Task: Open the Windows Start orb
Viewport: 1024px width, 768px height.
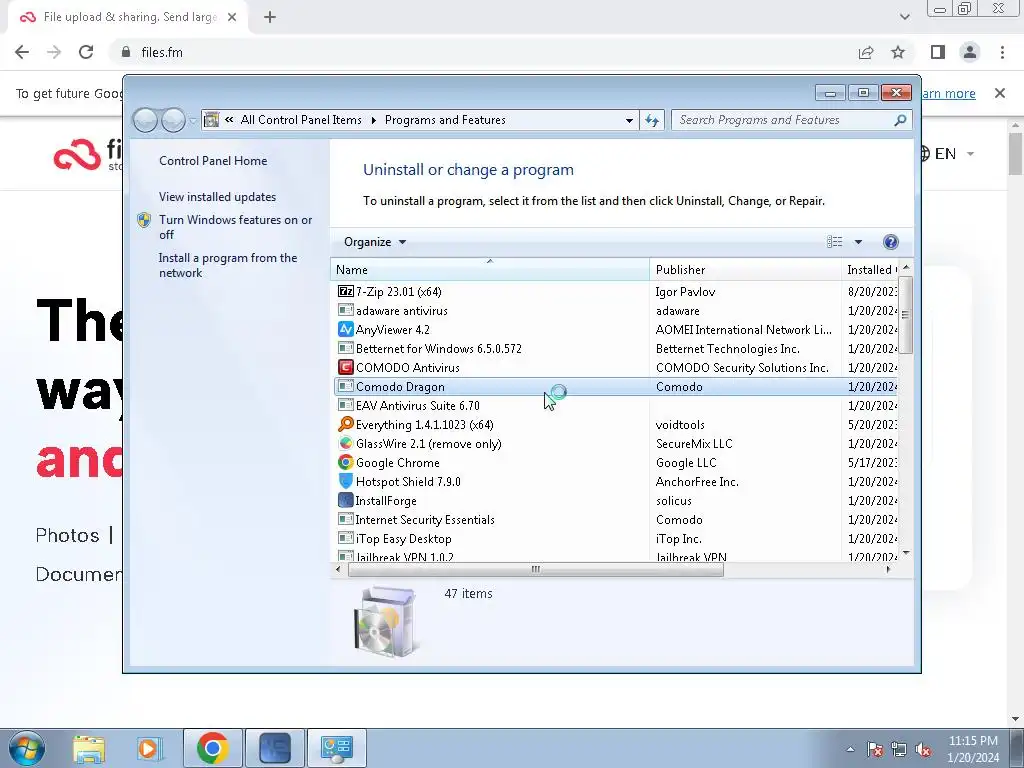Action: tap(27, 748)
